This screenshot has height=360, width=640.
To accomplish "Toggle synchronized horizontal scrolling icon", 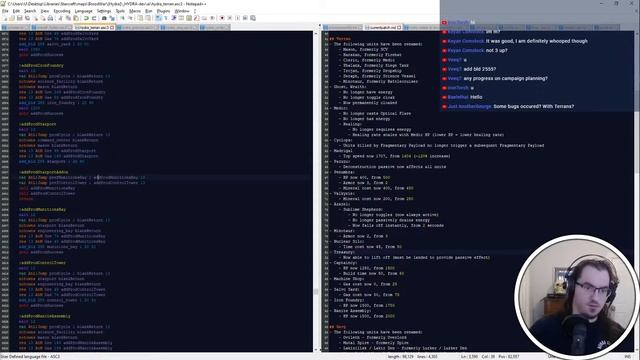I will point(148,18).
